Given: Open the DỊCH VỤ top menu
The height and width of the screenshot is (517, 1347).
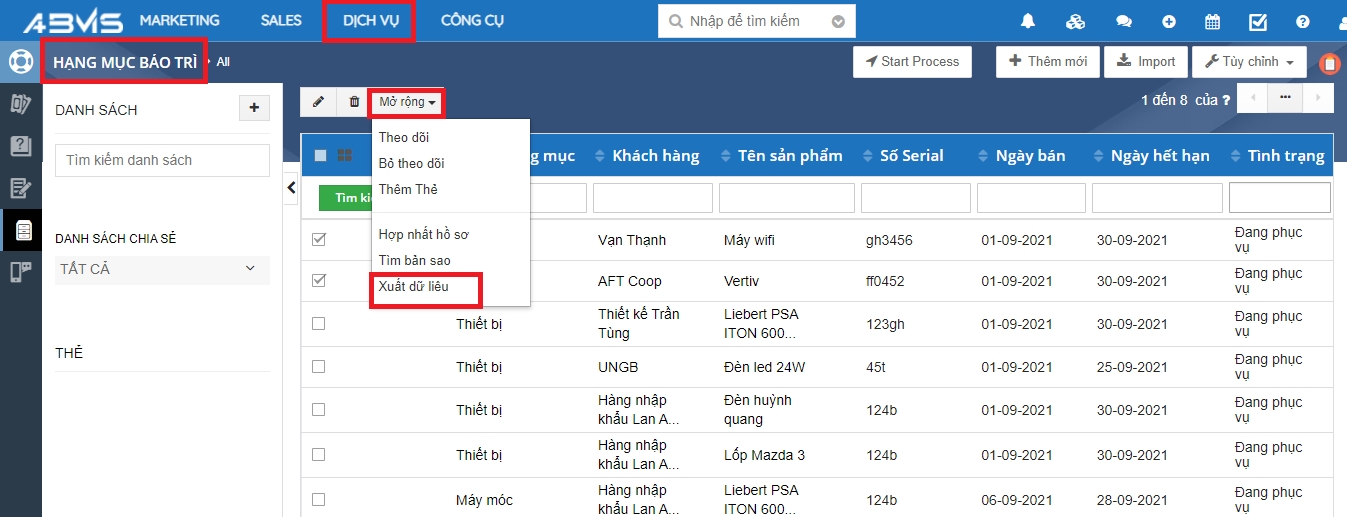Looking at the screenshot, I should point(369,21).
